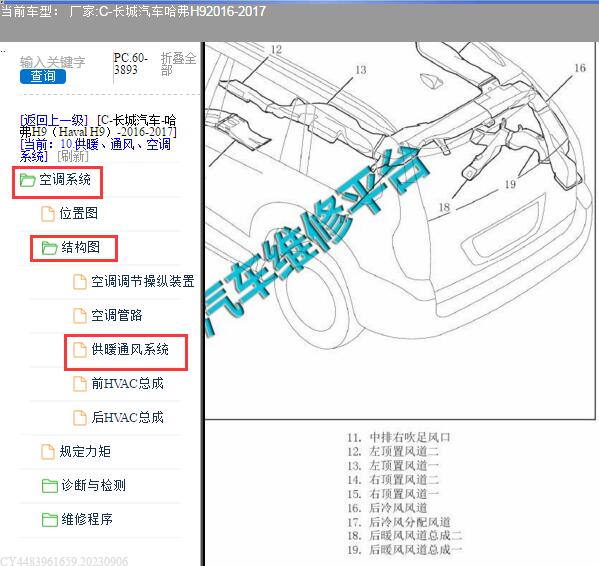Open the 空调管路 page

point(117,315)
